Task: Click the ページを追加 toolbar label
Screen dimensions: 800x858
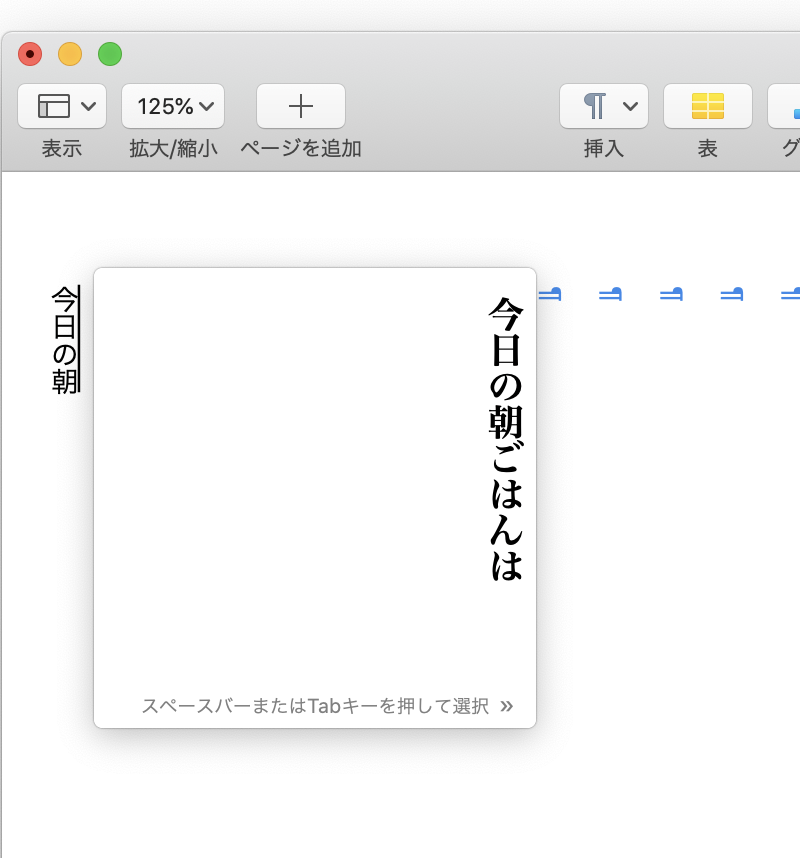Action: (300, 149)
